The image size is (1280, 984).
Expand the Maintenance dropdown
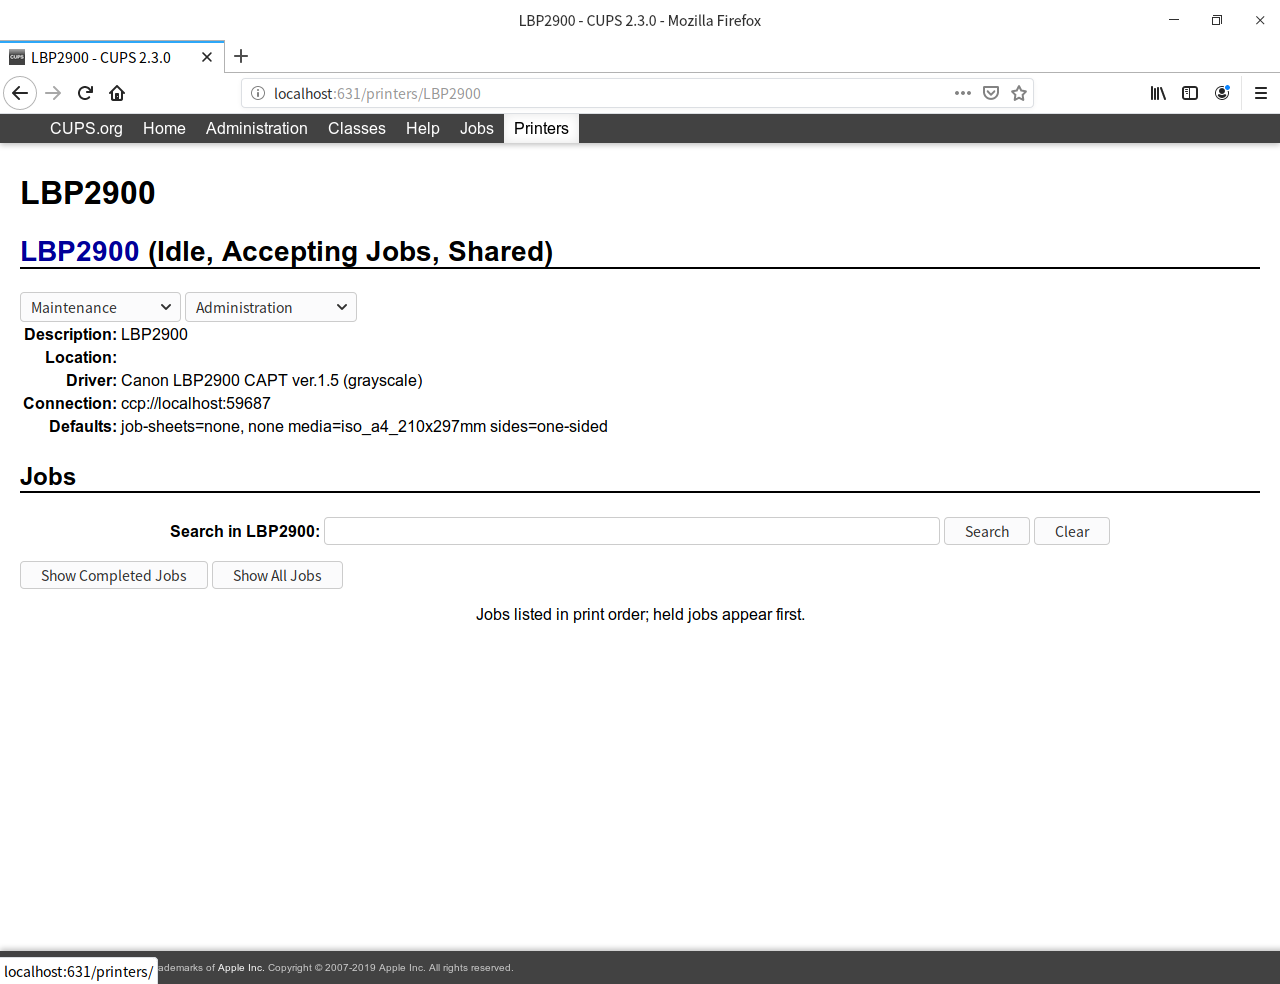[x=100, y=307]
